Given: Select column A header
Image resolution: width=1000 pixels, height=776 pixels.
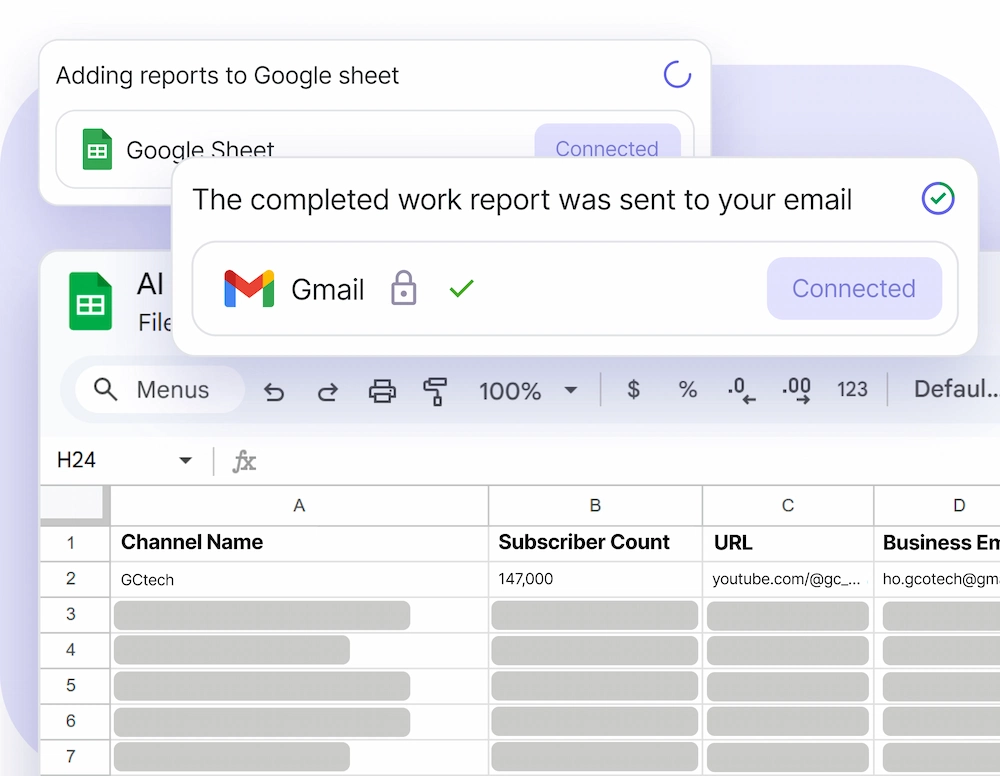Looking at the screenshot, I should [x=299, y=506].
